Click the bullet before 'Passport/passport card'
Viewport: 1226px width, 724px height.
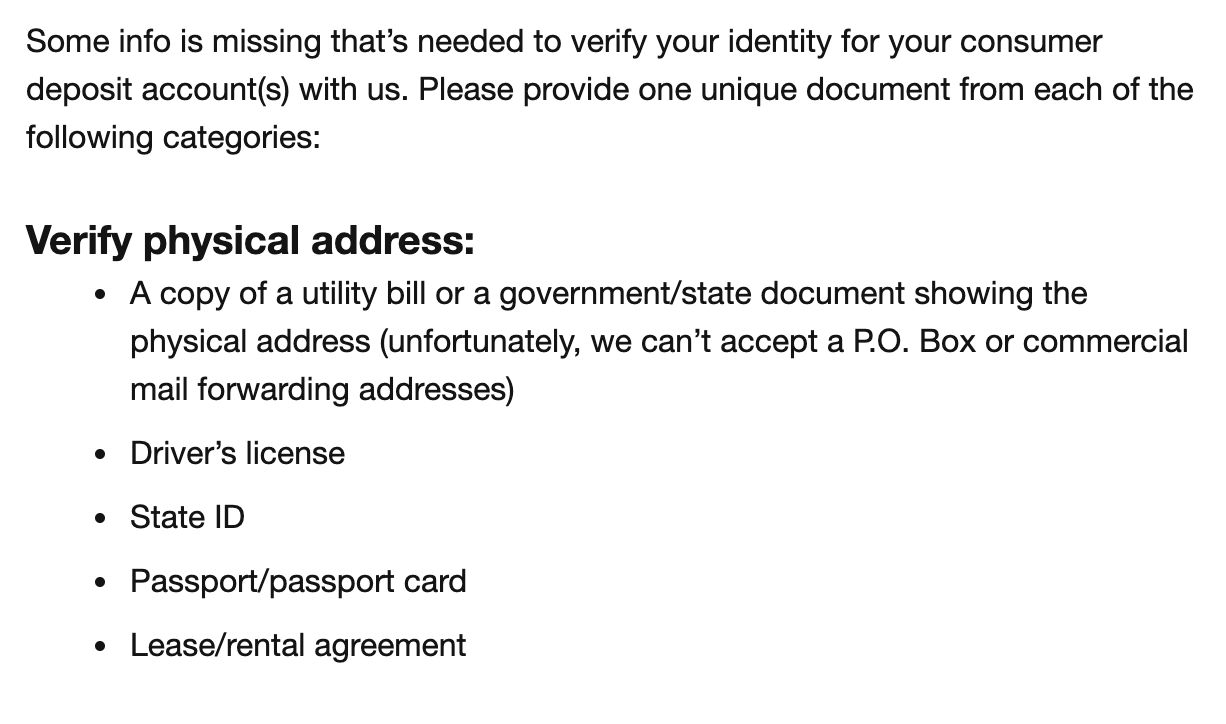[x=100, y=583]
